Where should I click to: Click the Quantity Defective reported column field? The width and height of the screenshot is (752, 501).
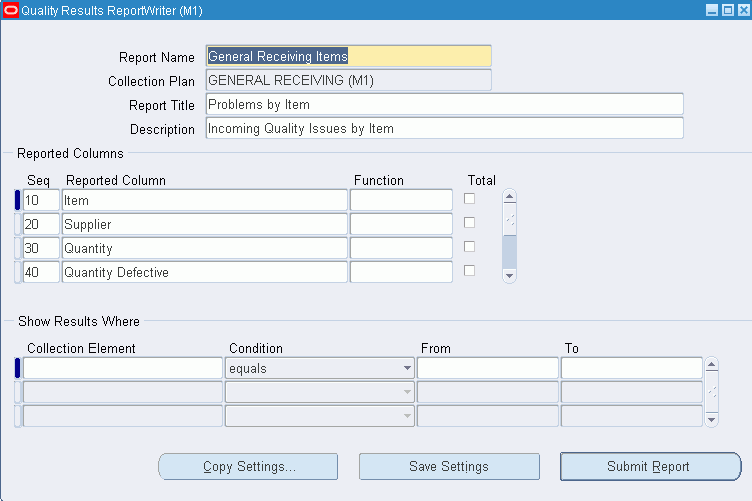pyautogui.click(x=205, y=272)
